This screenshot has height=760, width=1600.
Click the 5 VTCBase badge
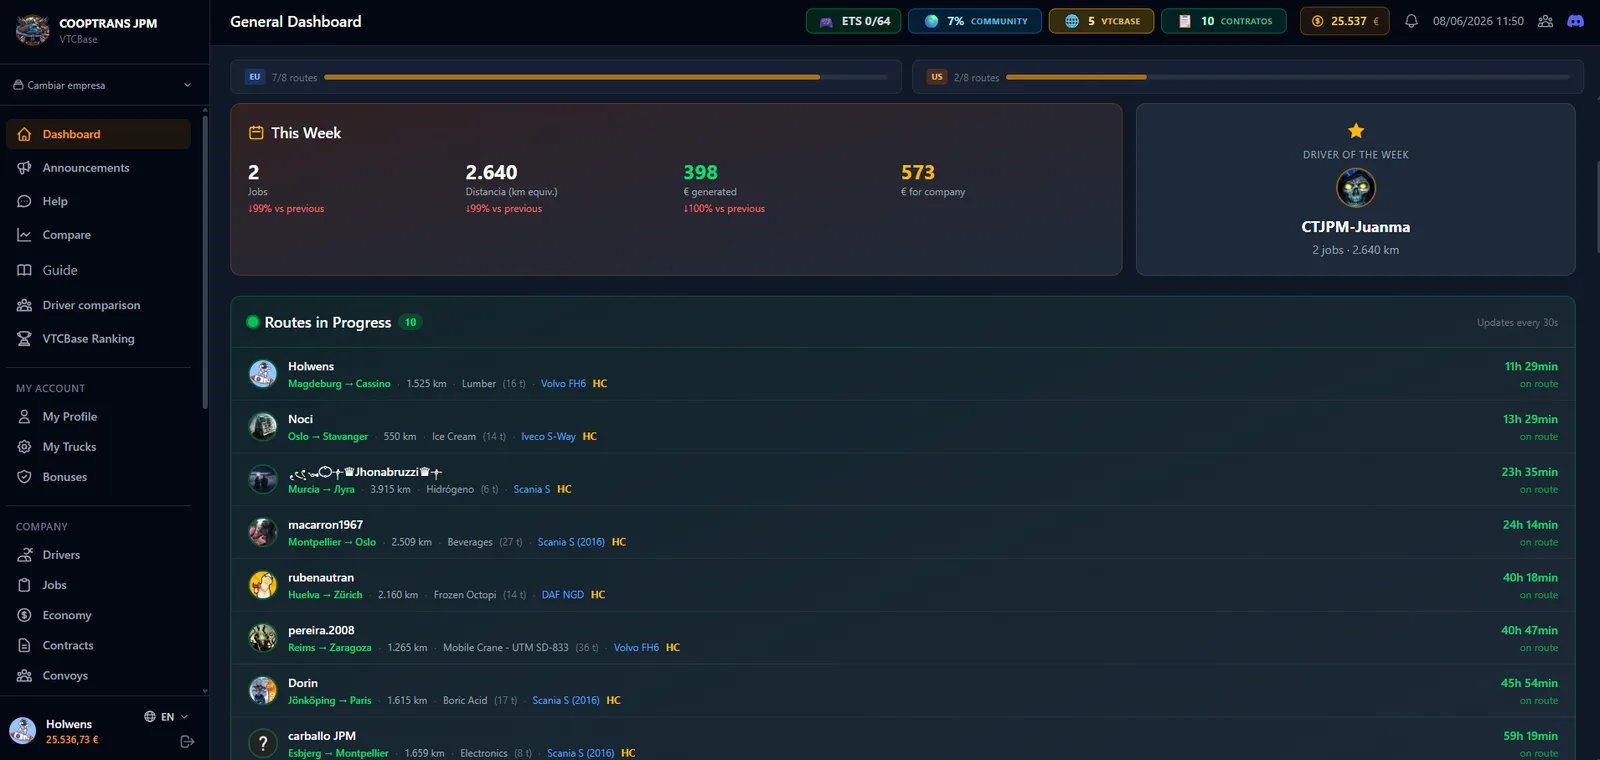pyautogui.click(x=1101, y=21)
